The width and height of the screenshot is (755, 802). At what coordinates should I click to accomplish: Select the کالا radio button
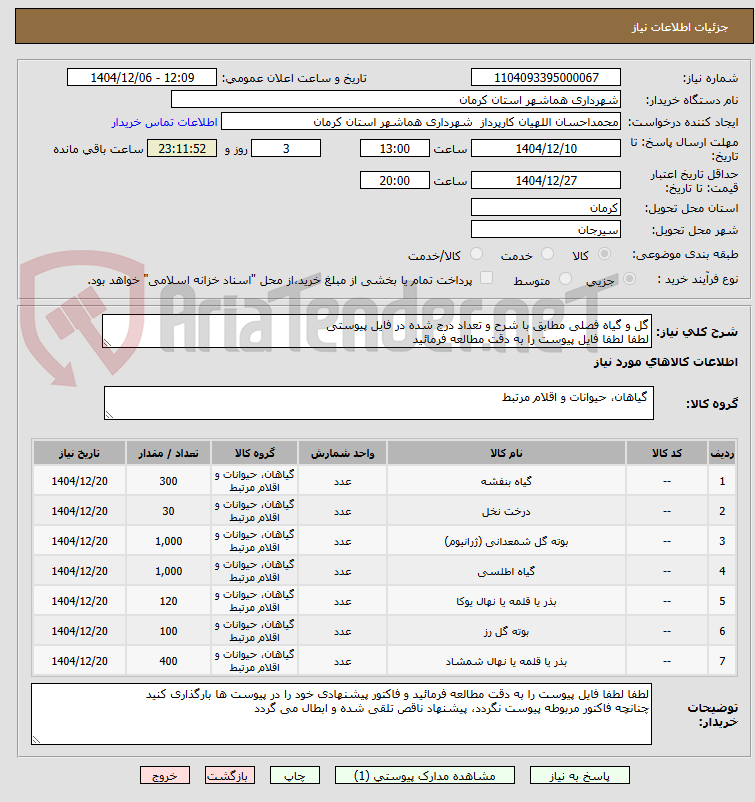(x=605, y=254)
